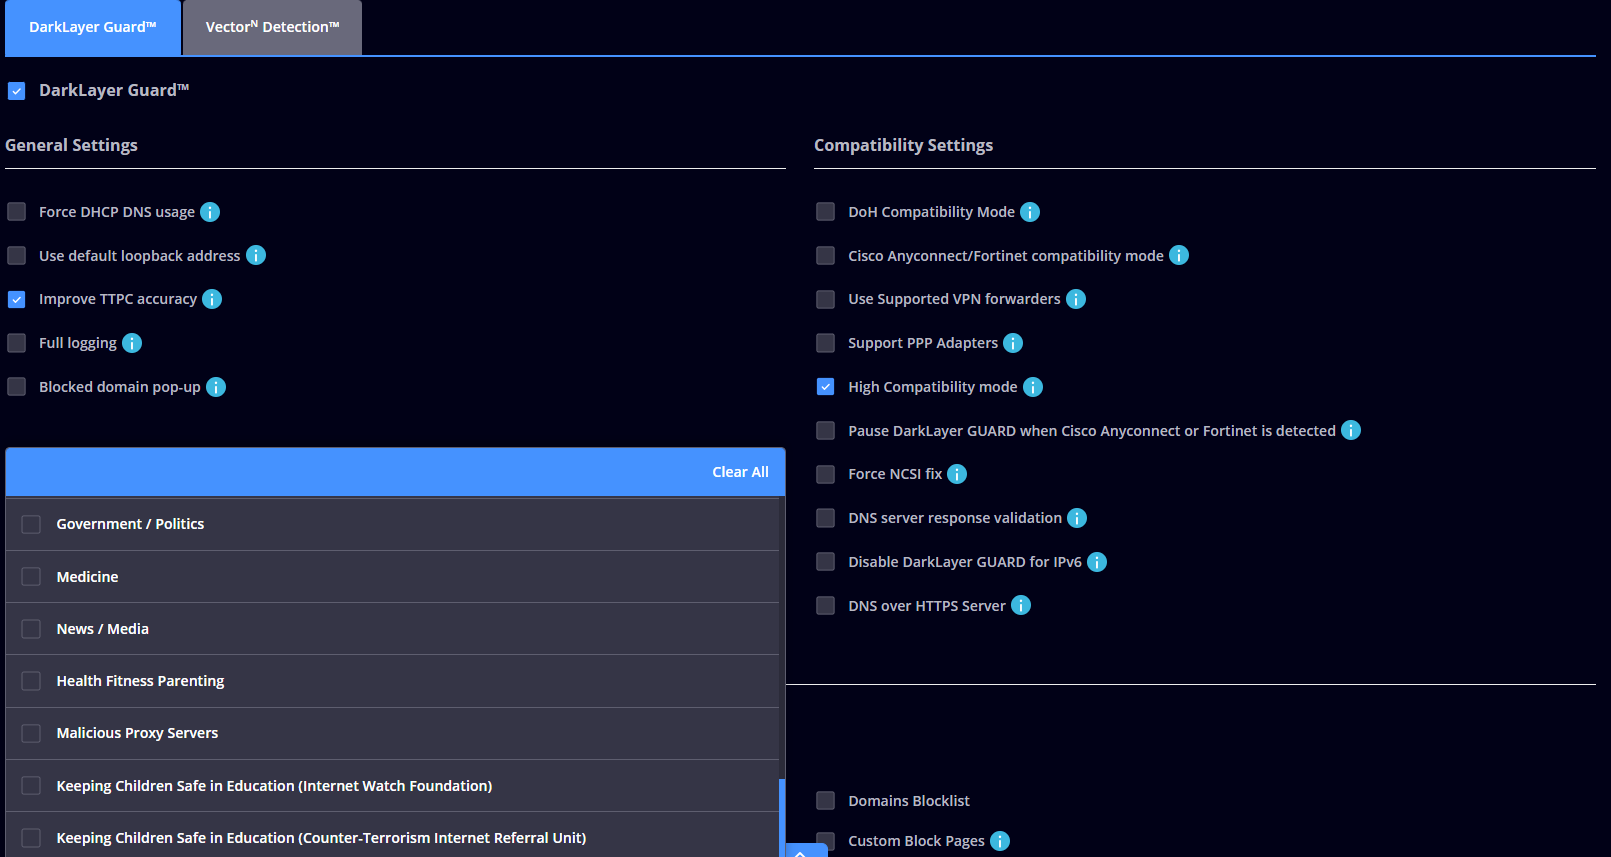
Task: Check Use default loopback address
Action: point(16,255)
